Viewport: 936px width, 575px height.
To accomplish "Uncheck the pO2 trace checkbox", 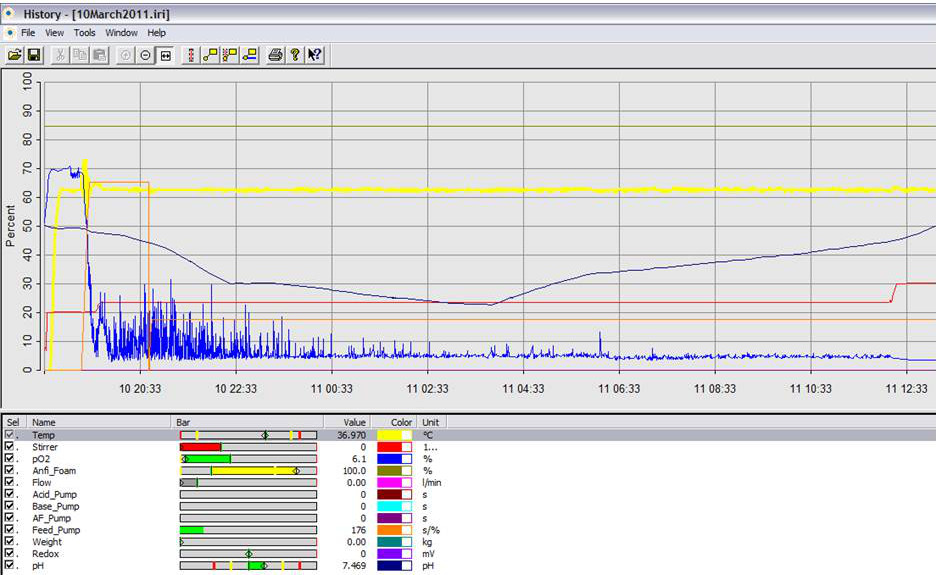I will point(10,459).
